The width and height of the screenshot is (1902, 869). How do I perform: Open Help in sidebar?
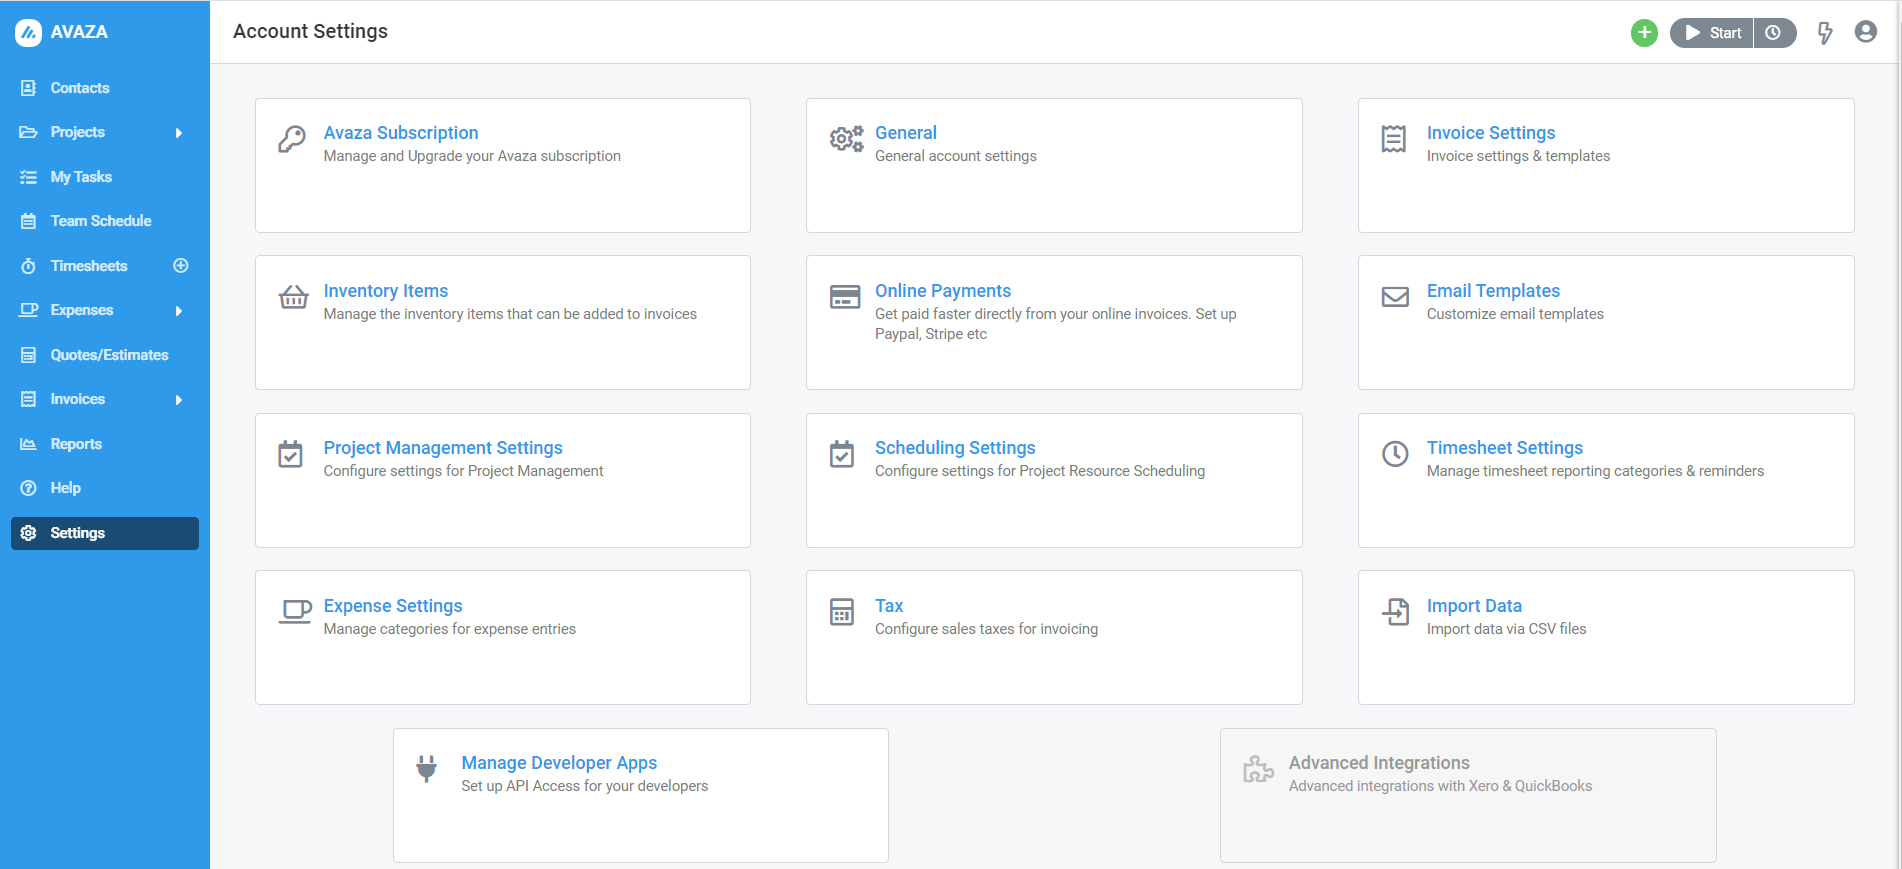click(66, 488)
